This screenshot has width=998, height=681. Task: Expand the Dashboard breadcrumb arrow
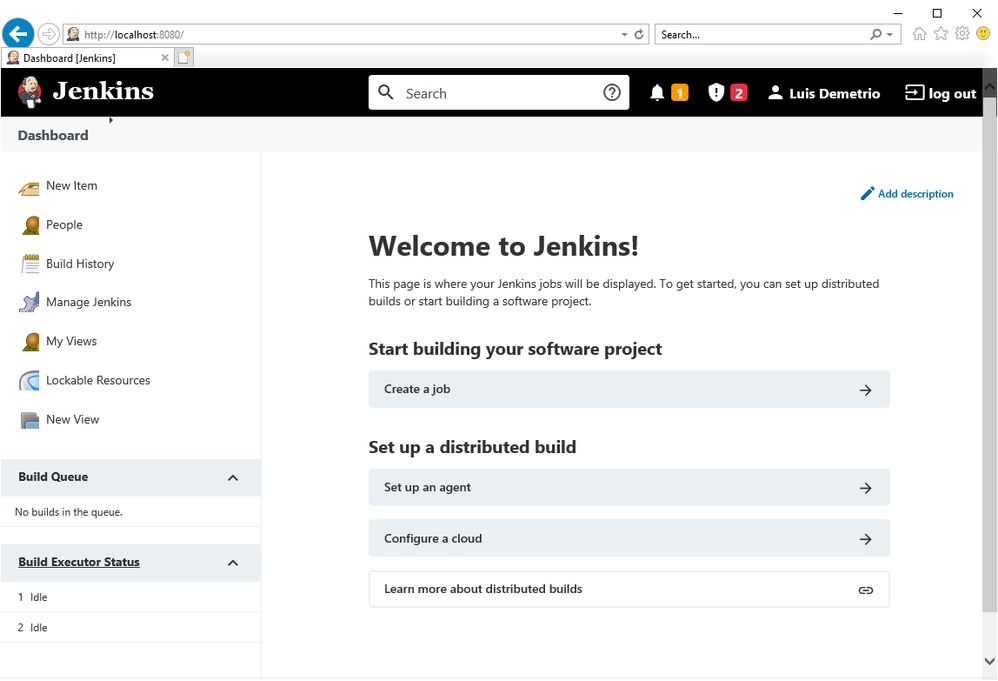[111, 120]
